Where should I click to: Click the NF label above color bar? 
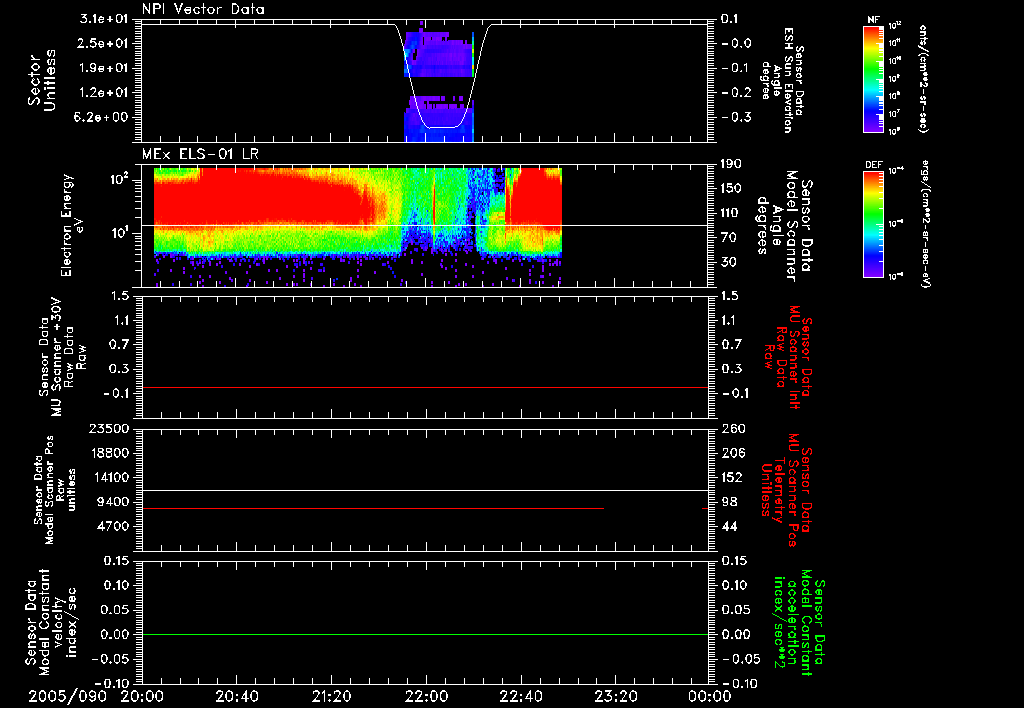(873, 20)
